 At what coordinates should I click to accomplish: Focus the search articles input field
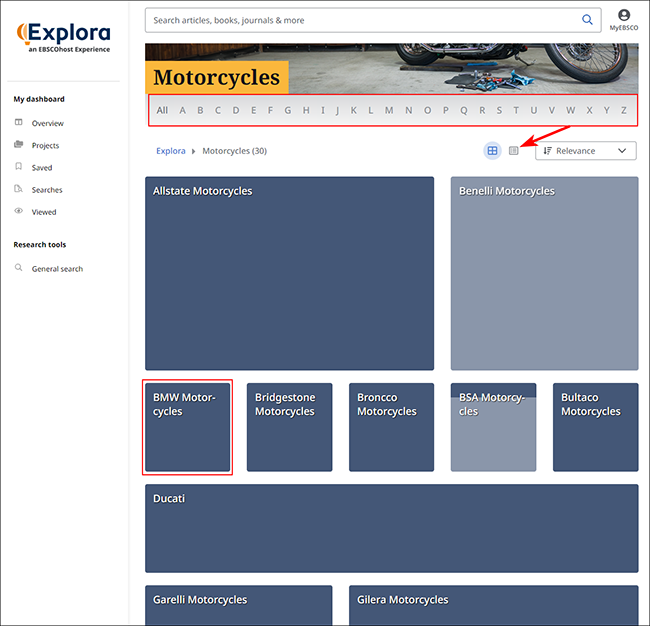click(x=373, y=20)
